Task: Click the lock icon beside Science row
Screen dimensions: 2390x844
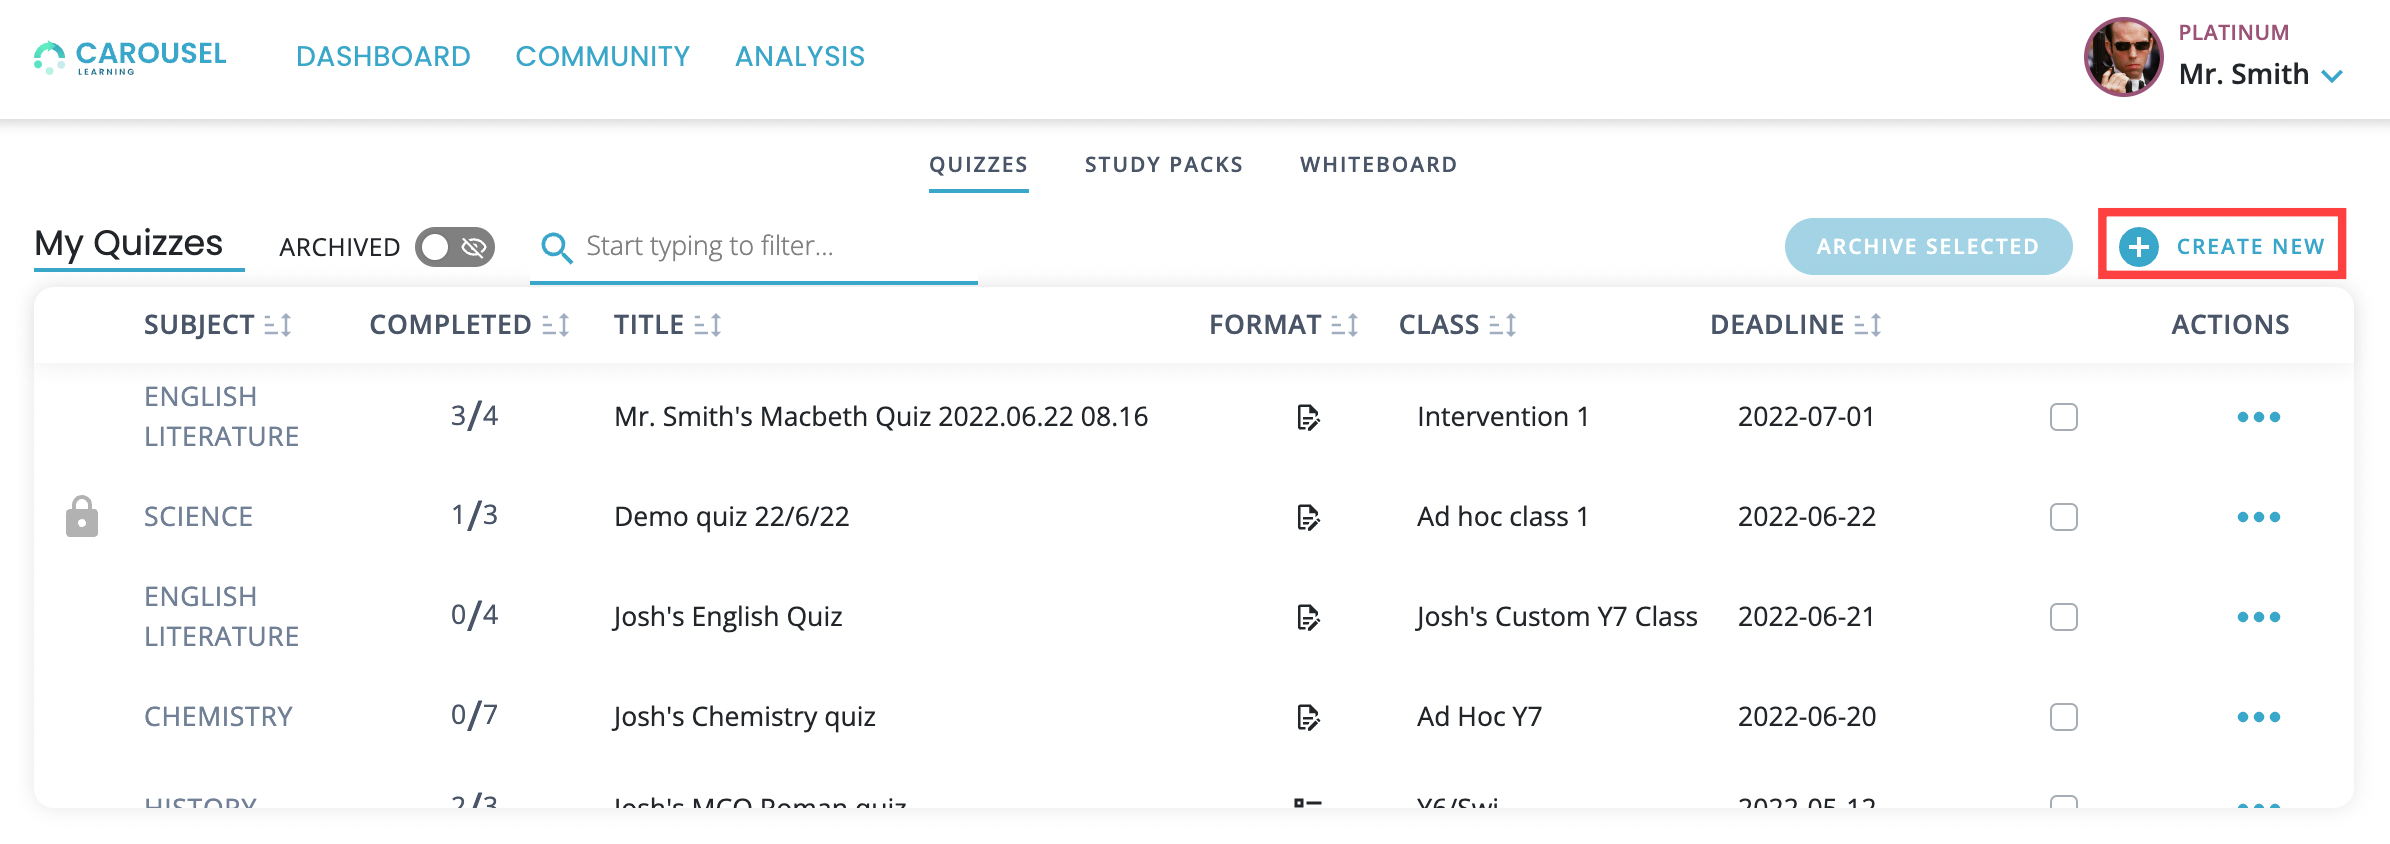Action: (82, 517)
